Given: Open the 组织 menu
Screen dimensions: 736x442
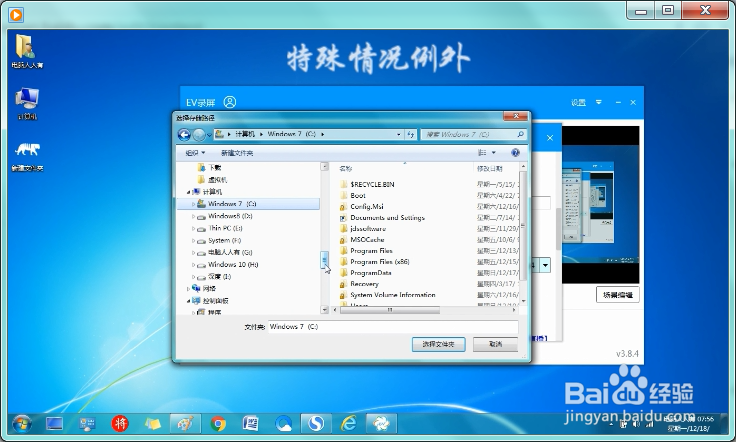Looking at the screenshot, I should click(x=195, y=153).
